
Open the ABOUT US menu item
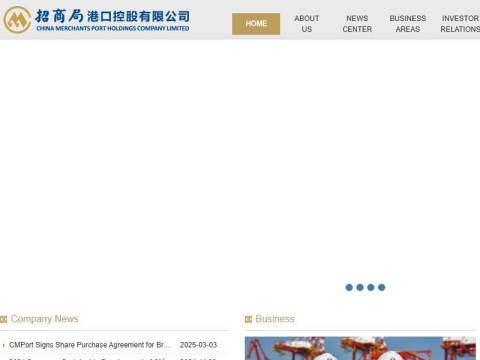[307, 24]
